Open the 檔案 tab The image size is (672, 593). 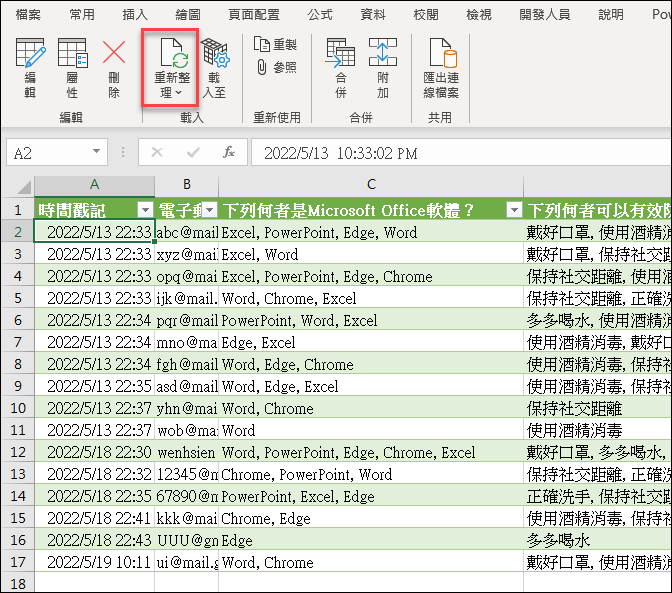click(x=28, y=15)
